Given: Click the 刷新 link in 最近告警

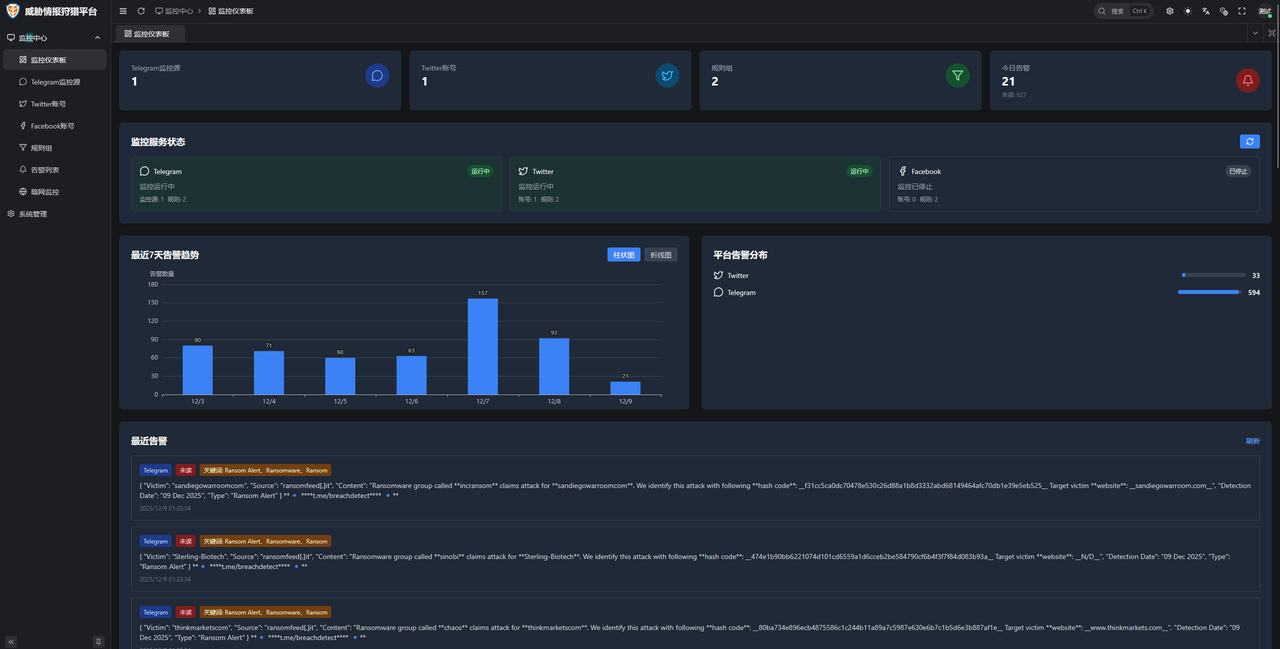Looking at the screenshot, I should click(1252, 441).
